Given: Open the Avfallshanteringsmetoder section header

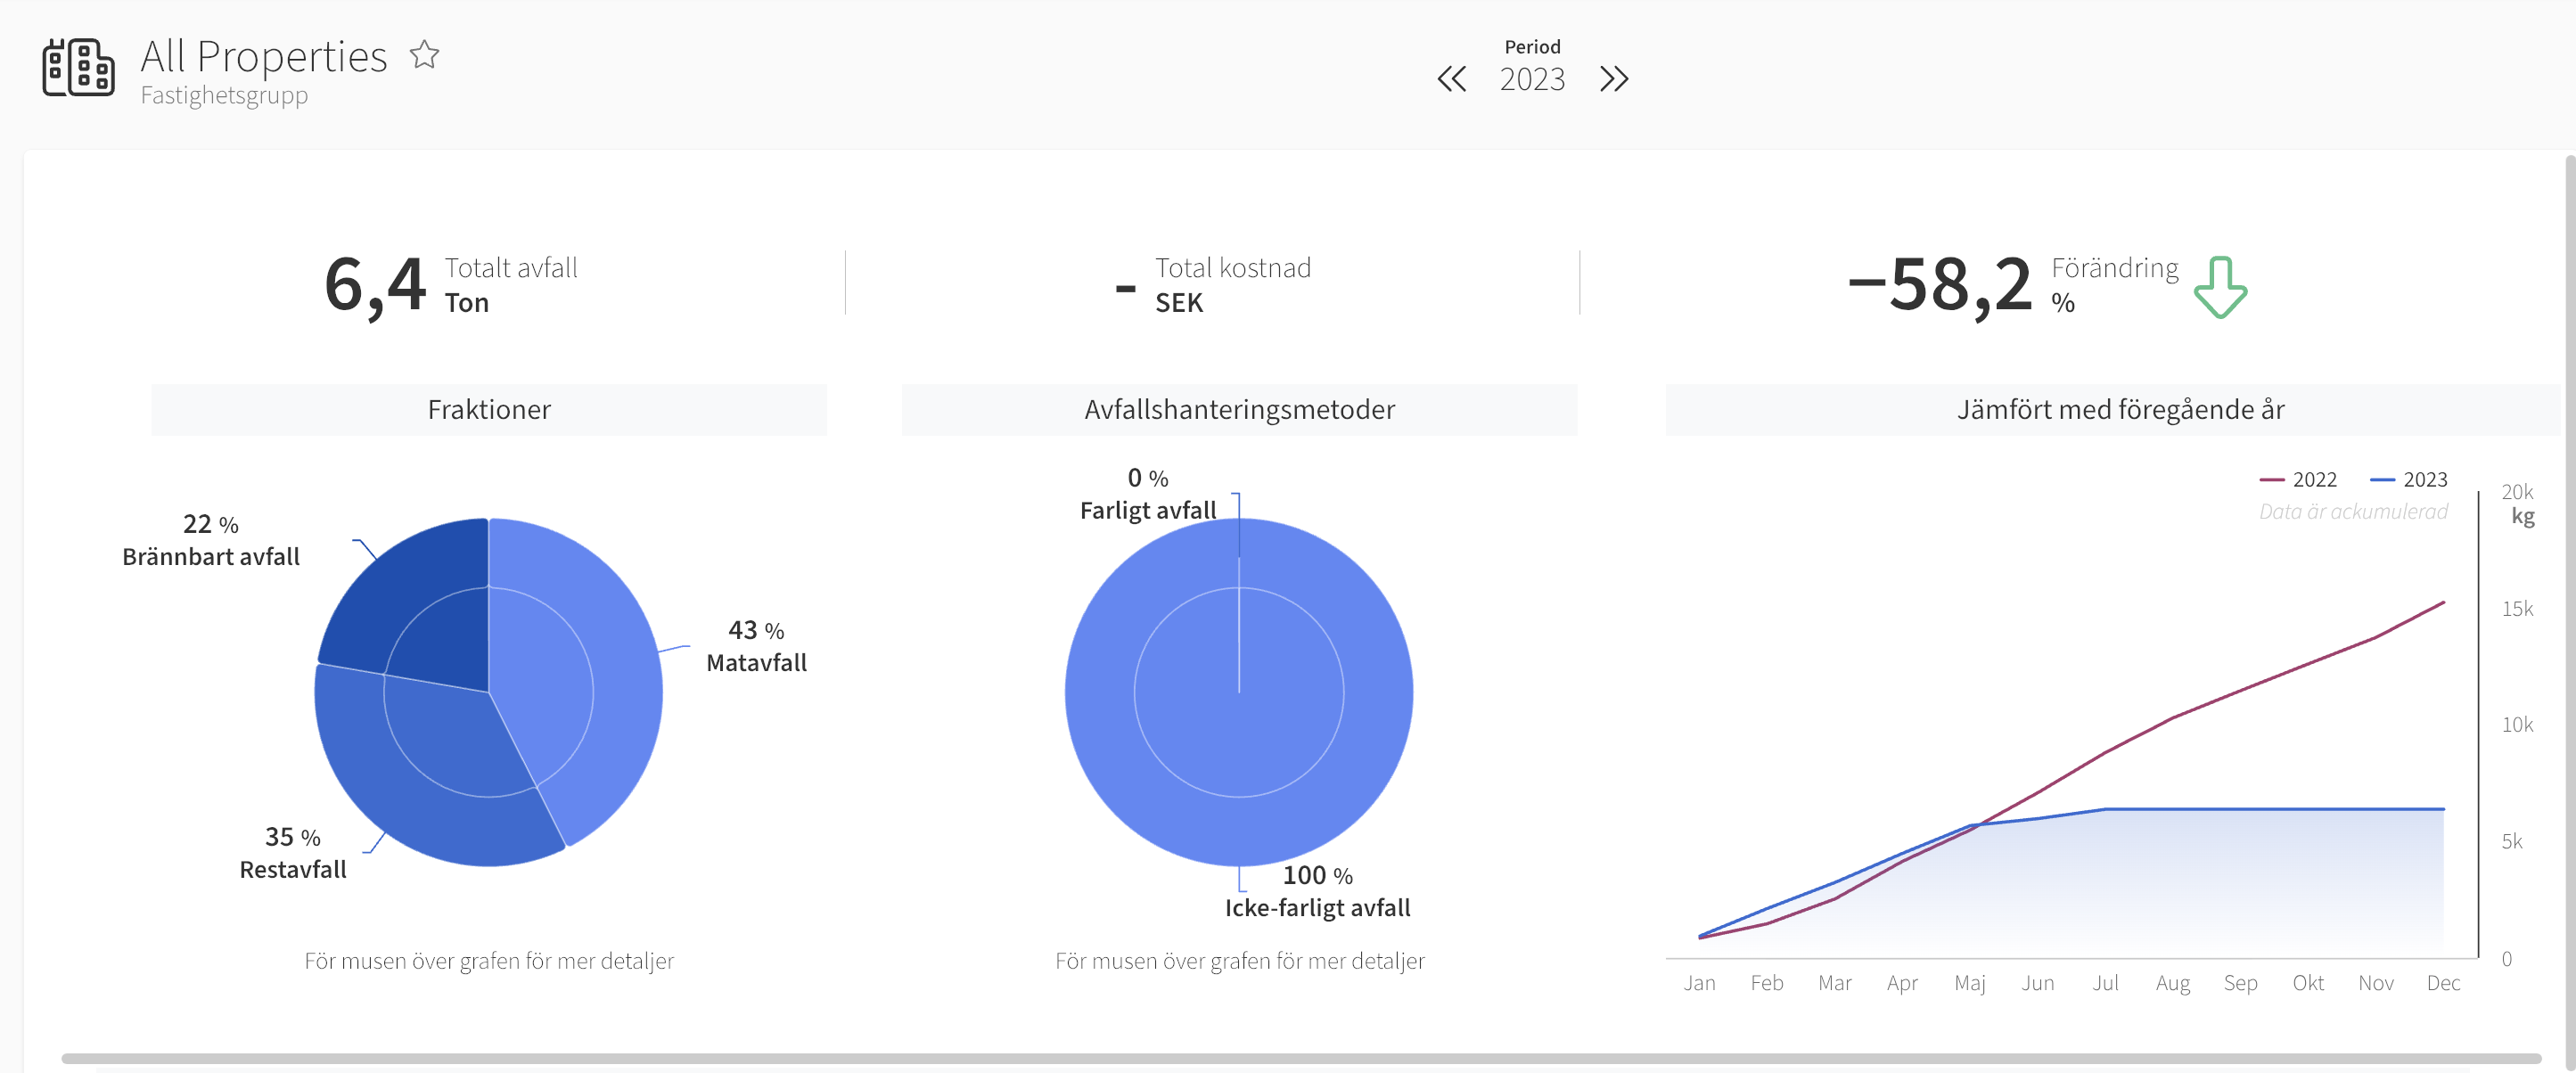Looking at the screenshot, I should coord(1239,409).
